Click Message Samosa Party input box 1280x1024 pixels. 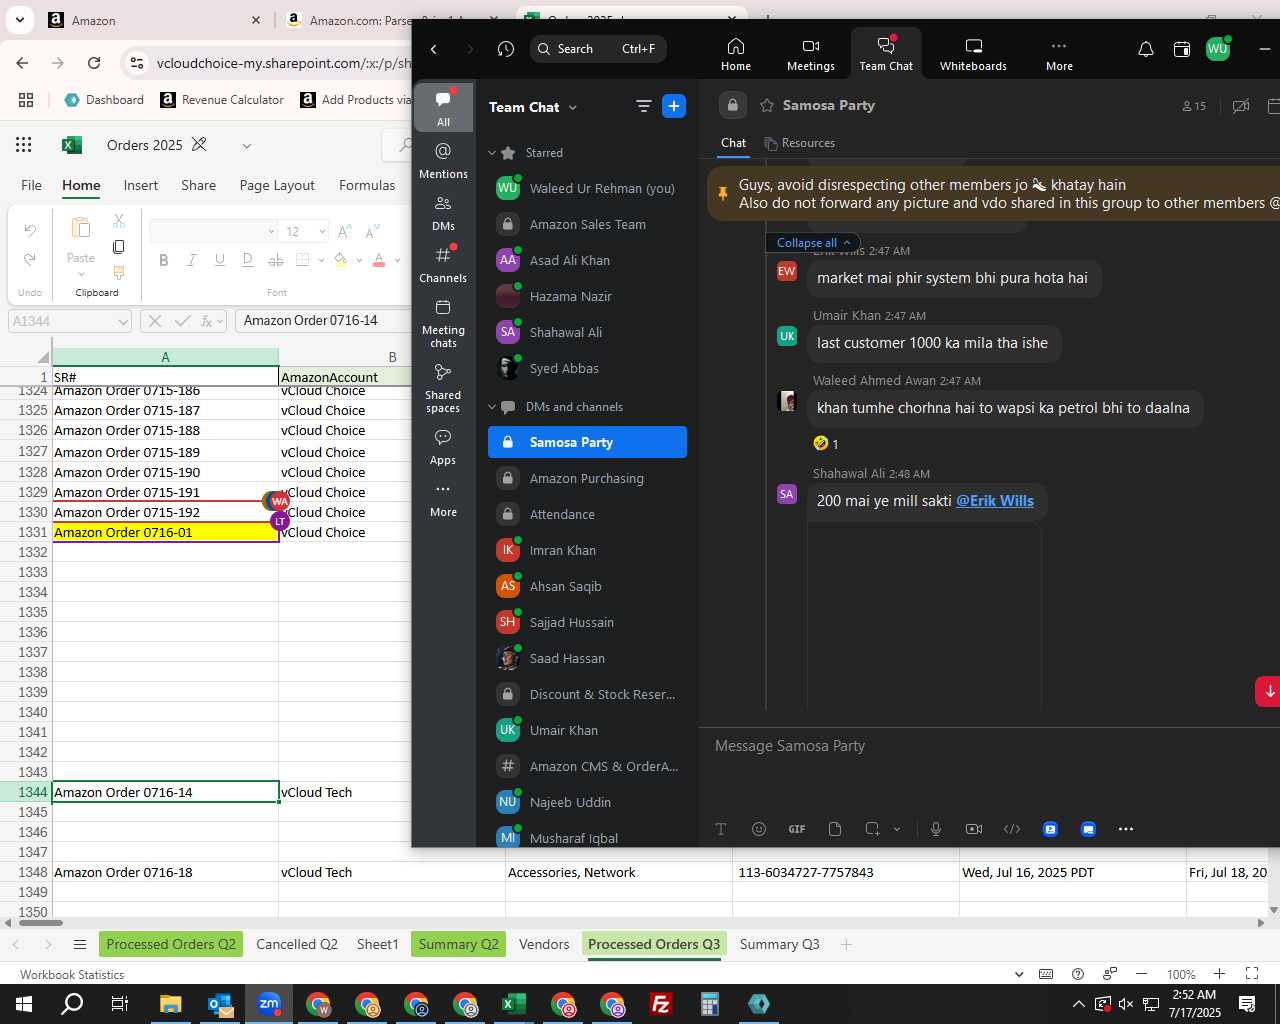pos(990,746)
